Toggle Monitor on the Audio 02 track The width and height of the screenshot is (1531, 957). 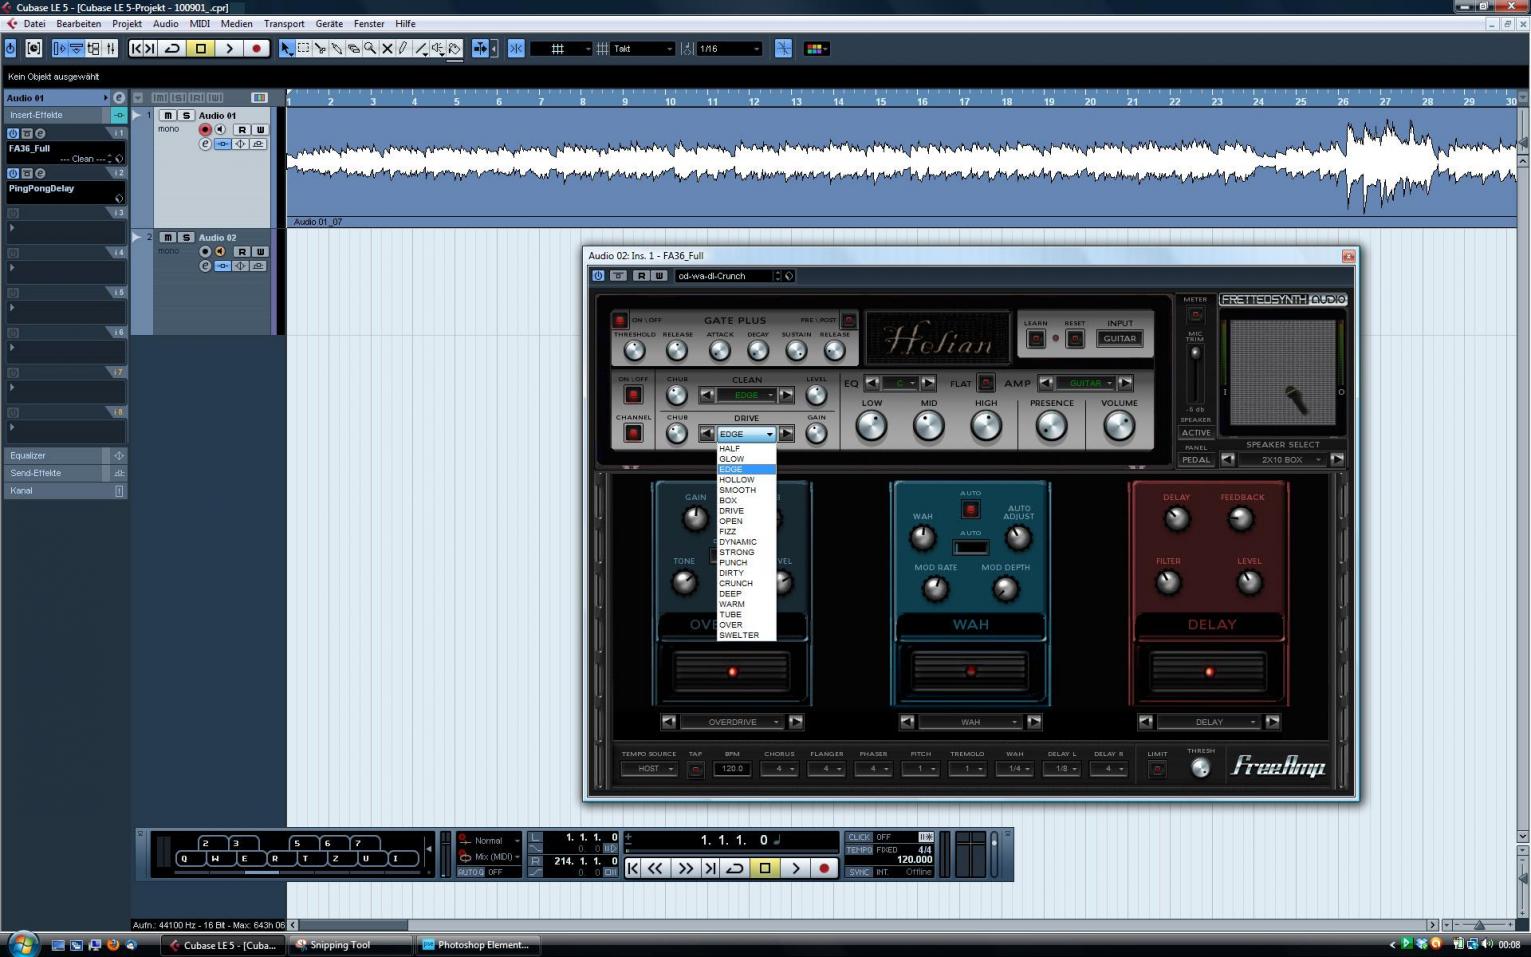click(x=220, y=252)
